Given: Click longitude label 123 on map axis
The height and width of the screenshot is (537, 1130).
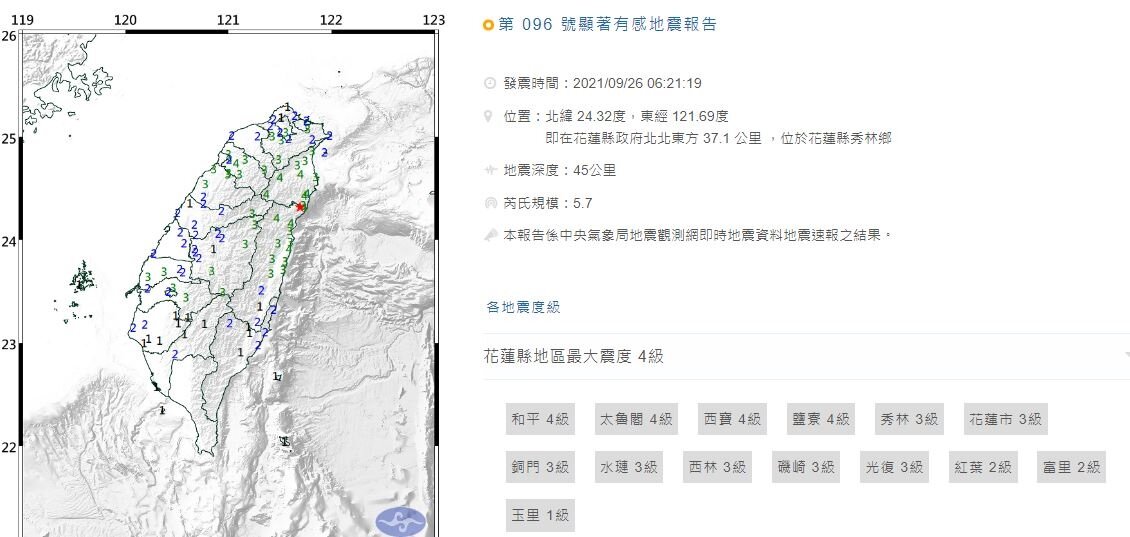Looking at the screenshot, I should coord(435,20).
